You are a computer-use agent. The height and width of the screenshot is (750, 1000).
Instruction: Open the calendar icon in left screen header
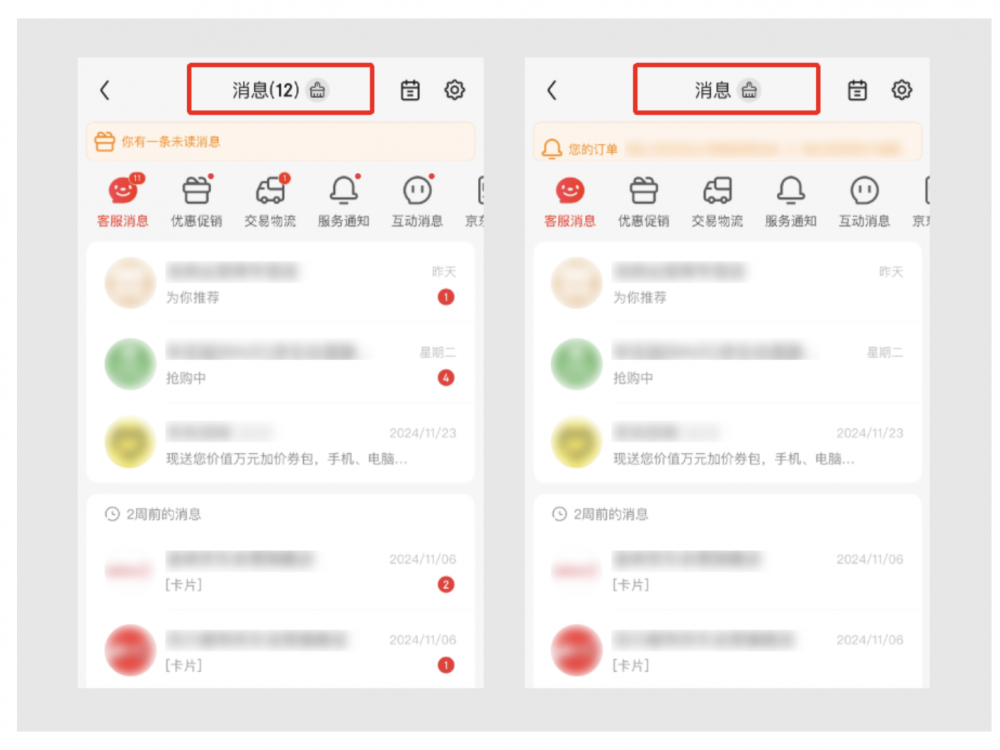410,91
